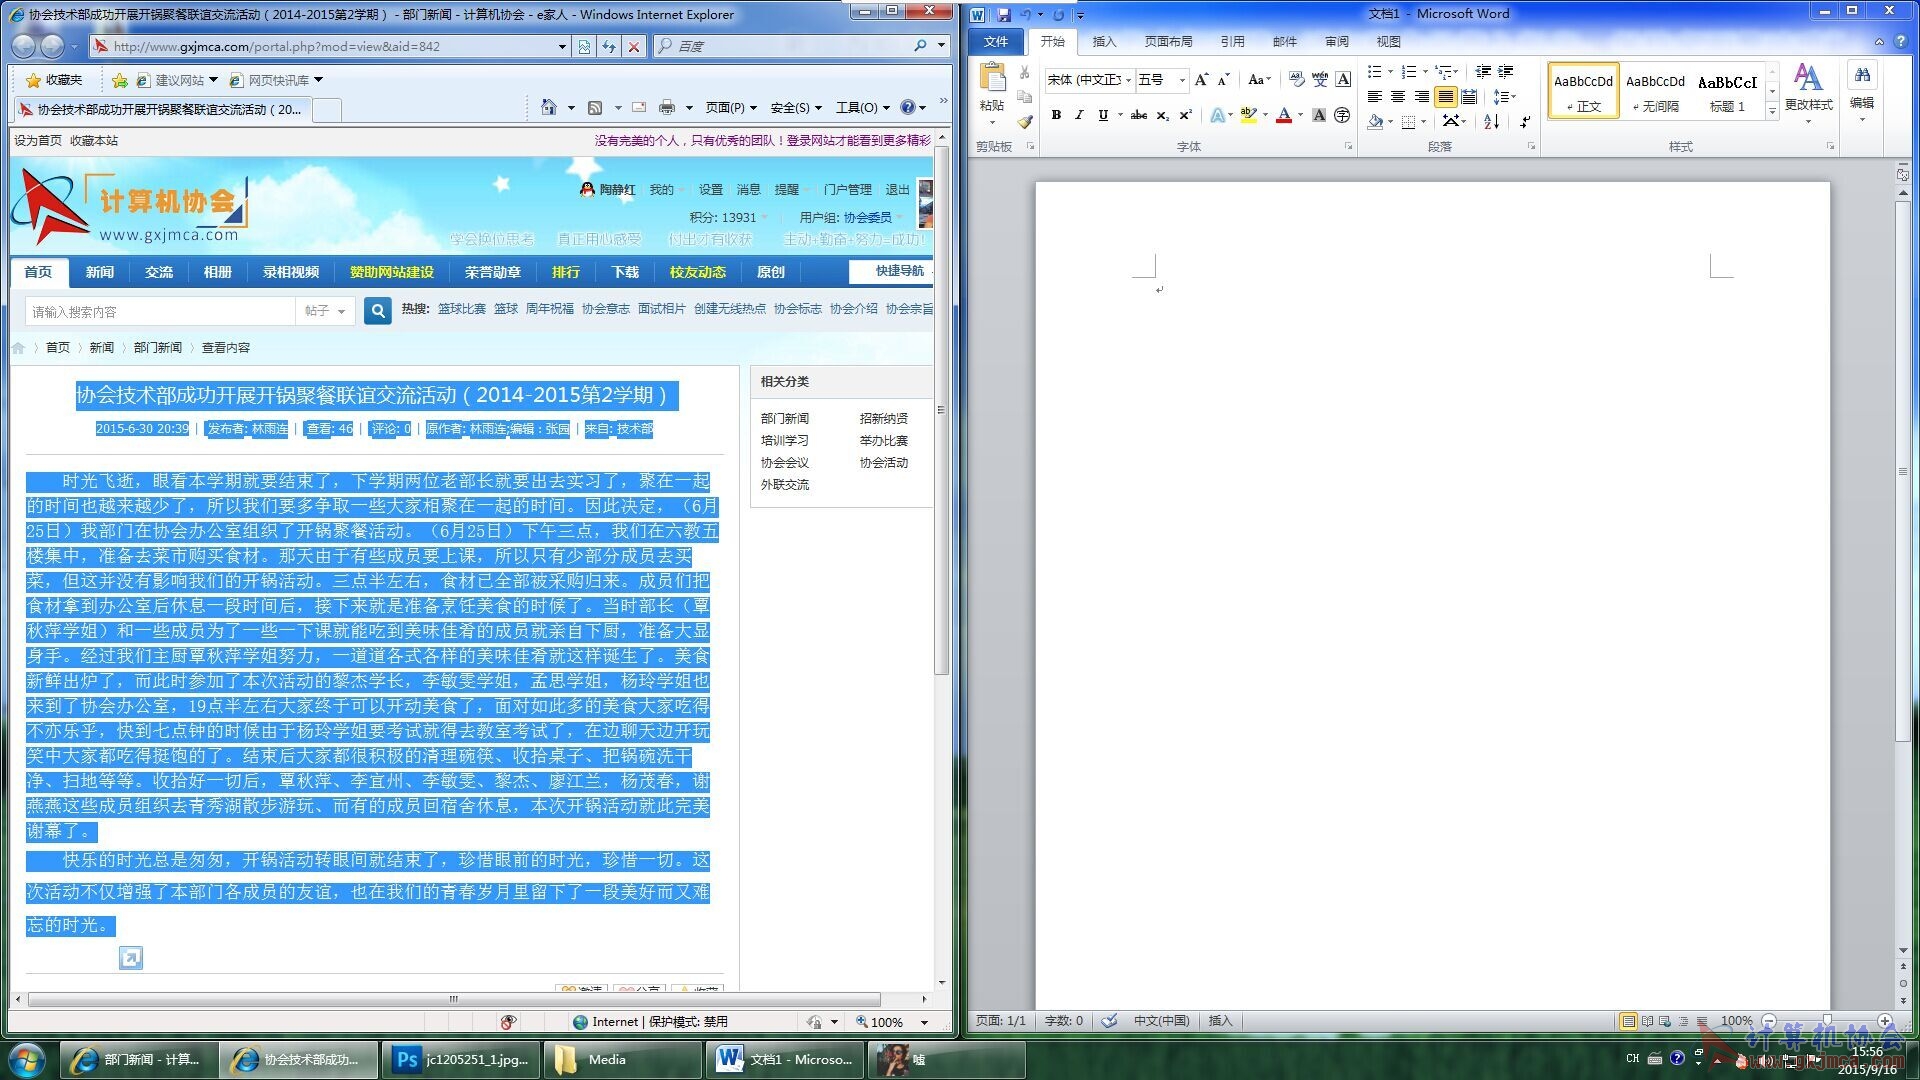
Task: Click the blue site search magnifier button
Action: point(377,311)
